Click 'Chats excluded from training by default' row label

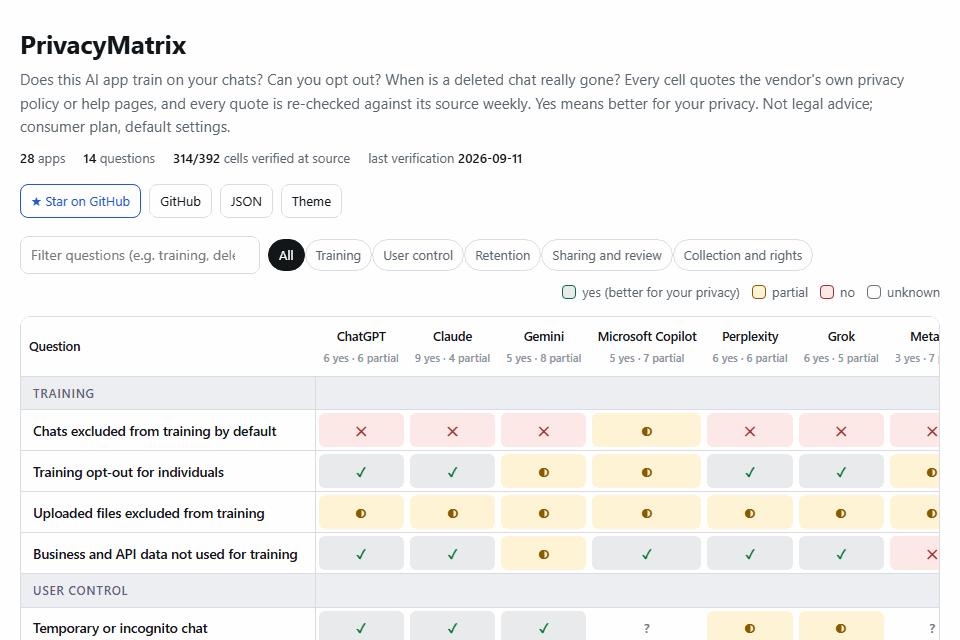155,431
